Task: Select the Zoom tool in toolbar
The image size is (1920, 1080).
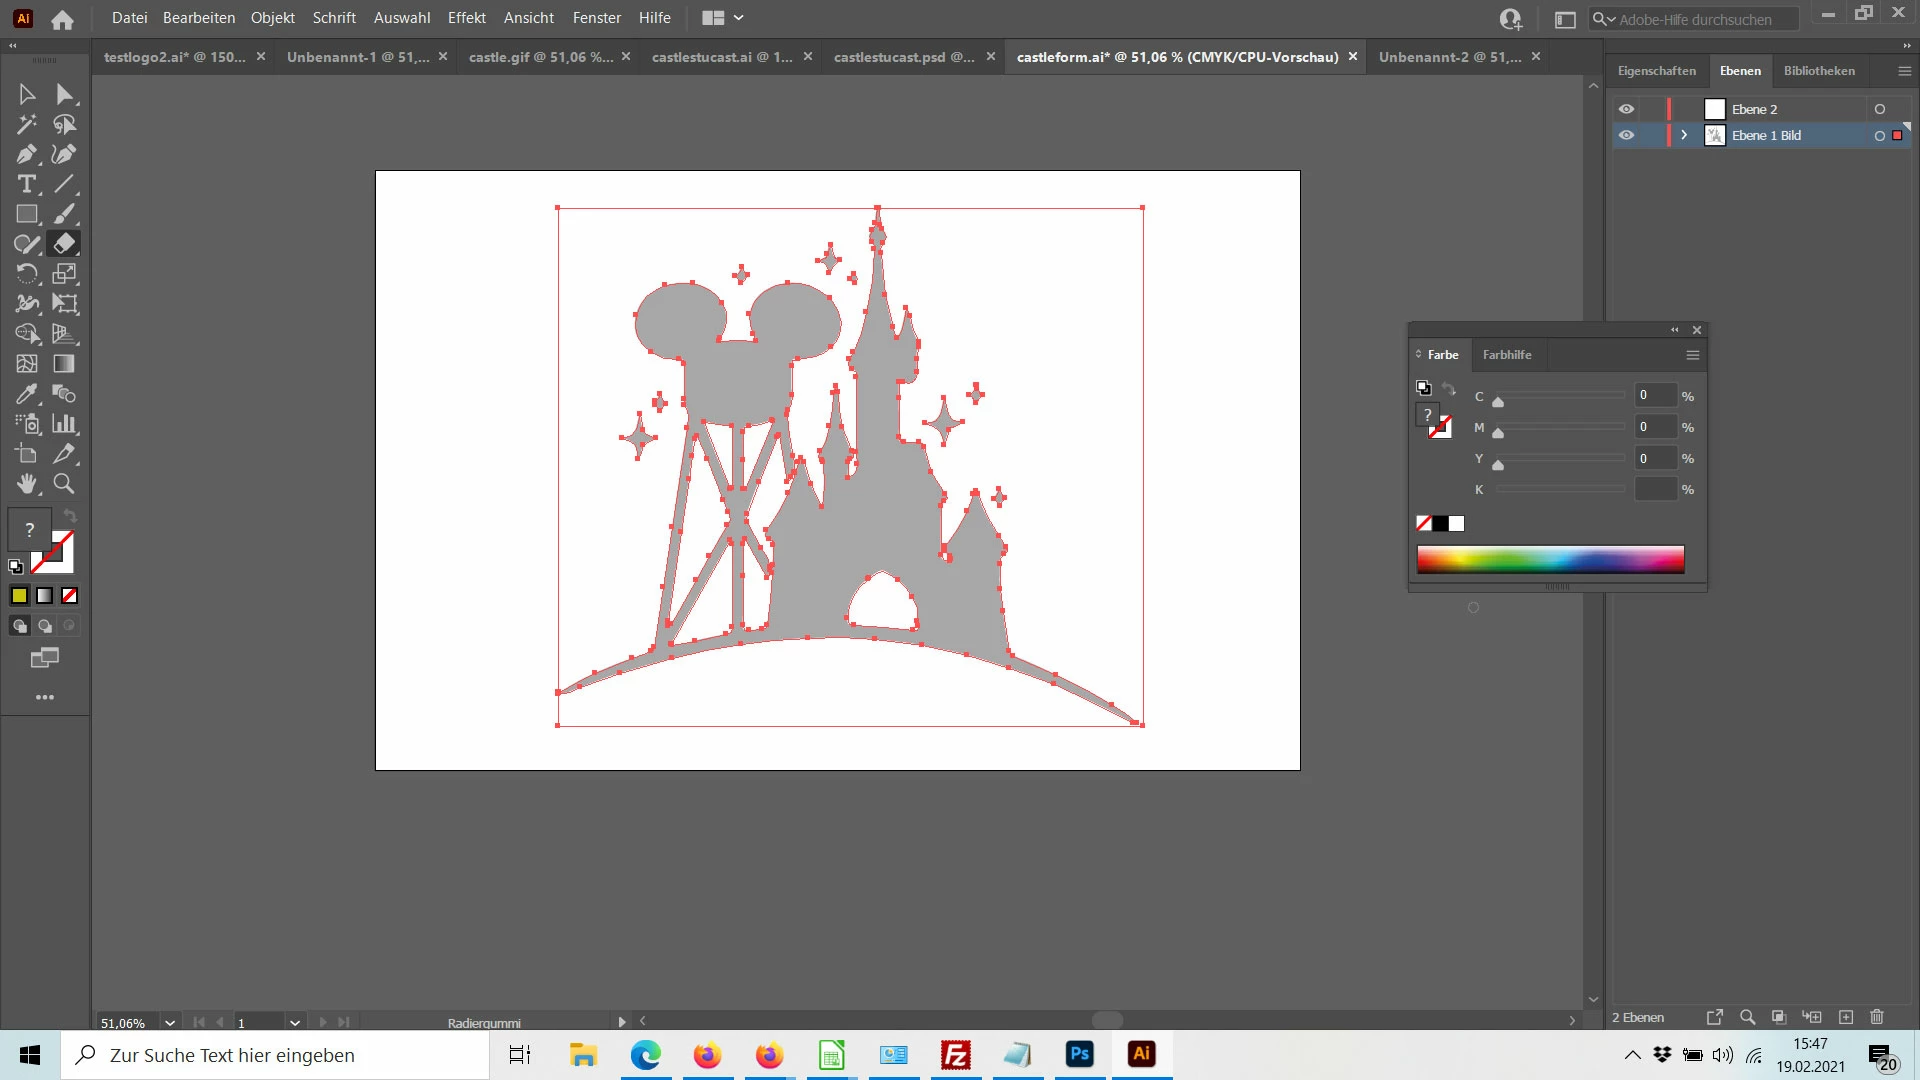Action: tap(64, 484)
